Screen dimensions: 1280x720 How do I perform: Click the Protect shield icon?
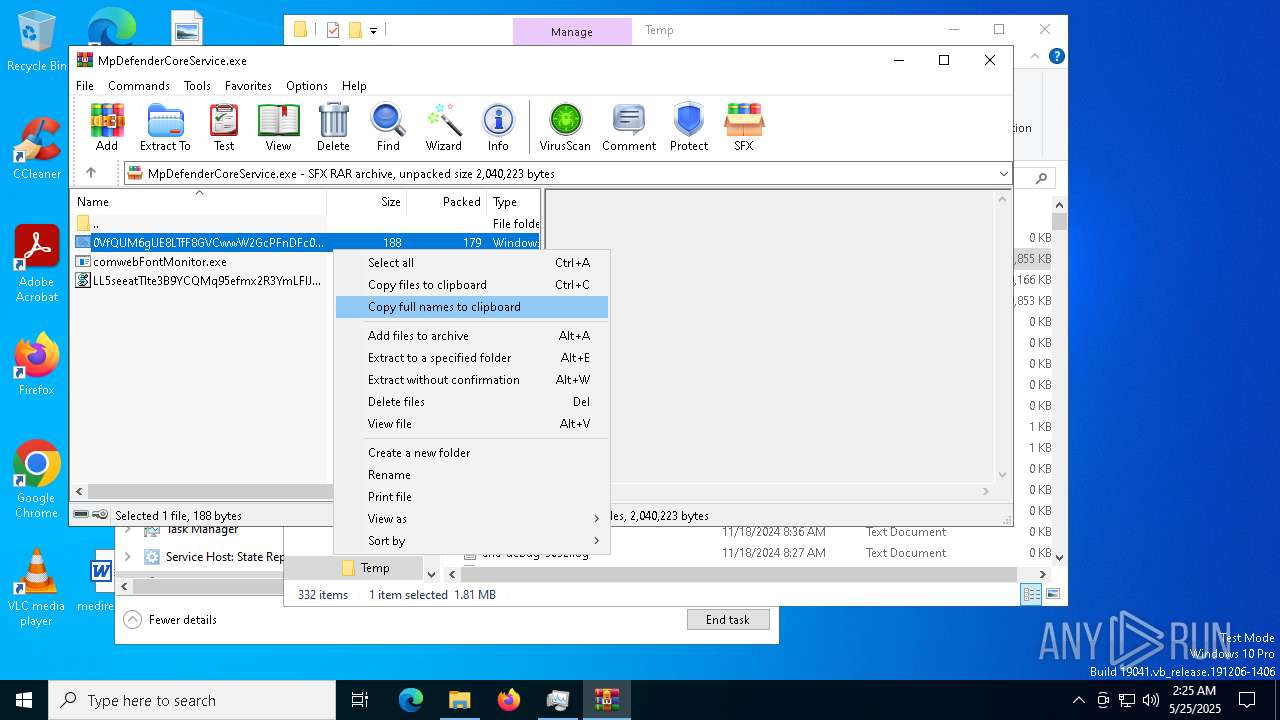(689, 127)
